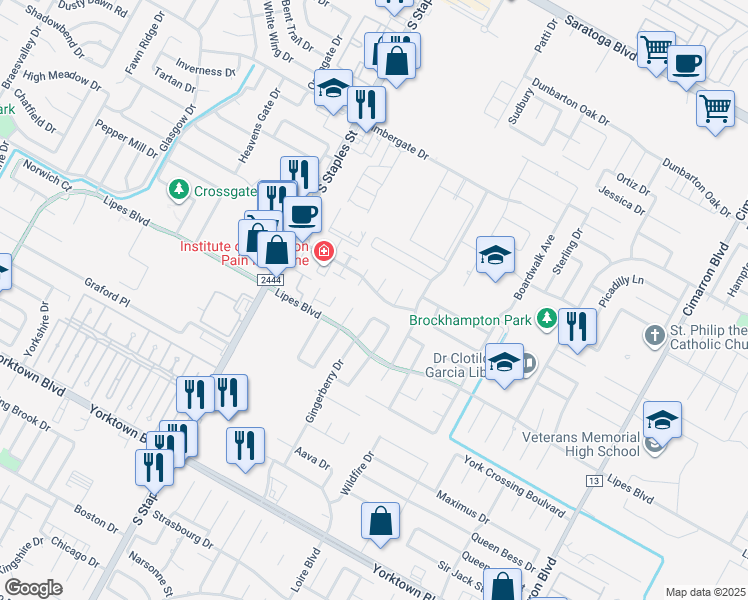This screenshot has width=748, height=600.
Task: Select the restaurant marker near Aava Dr
Action: point(245,447)
